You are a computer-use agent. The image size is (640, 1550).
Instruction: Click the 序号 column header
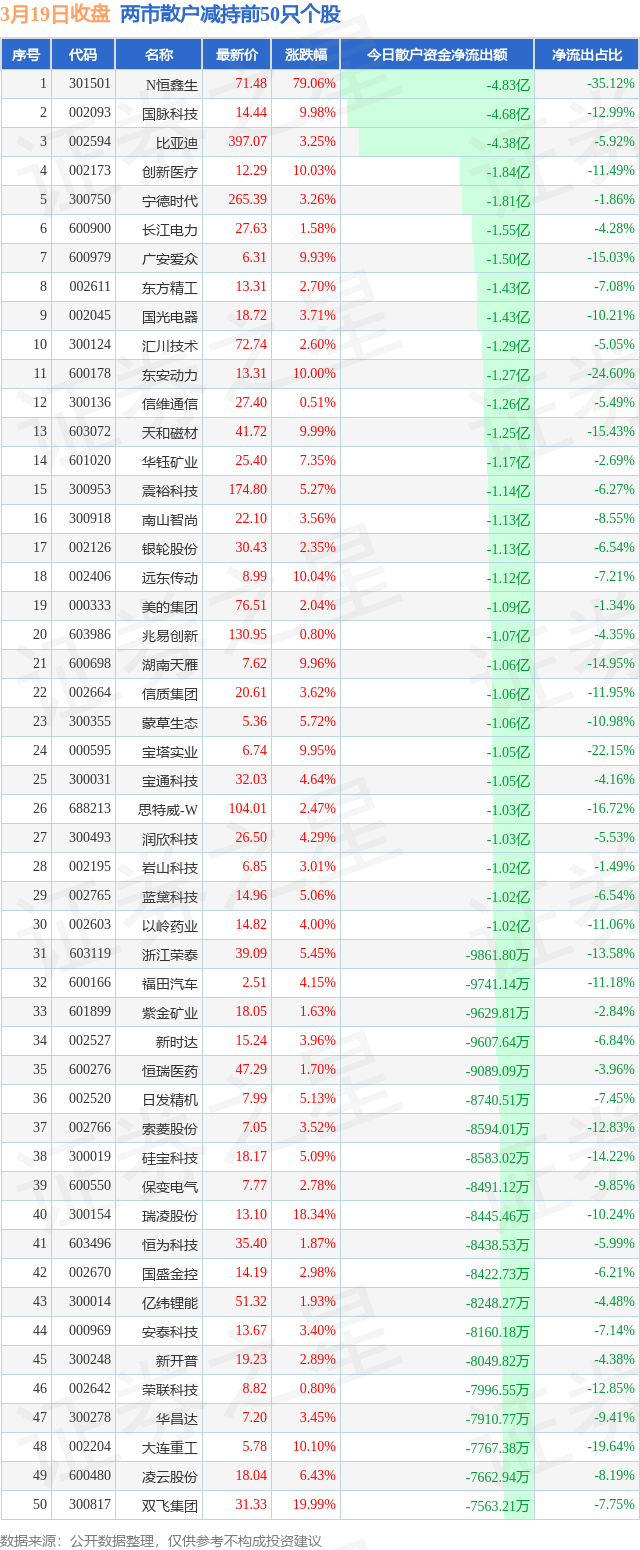click(25, 55)
